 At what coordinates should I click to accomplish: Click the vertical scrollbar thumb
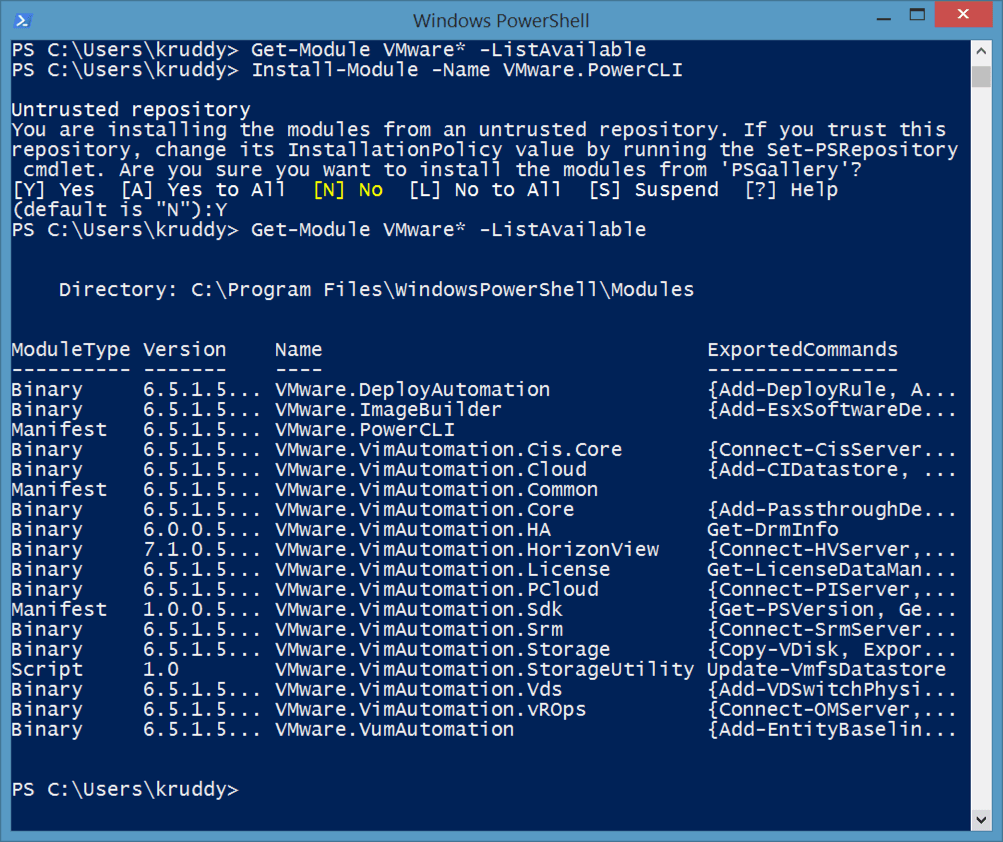(982, 78)
